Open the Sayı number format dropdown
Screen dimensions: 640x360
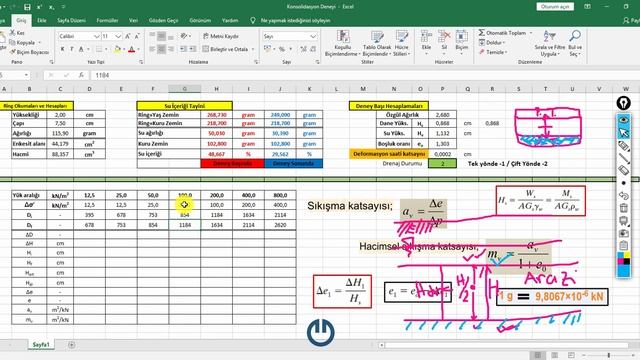click(313, 36)
